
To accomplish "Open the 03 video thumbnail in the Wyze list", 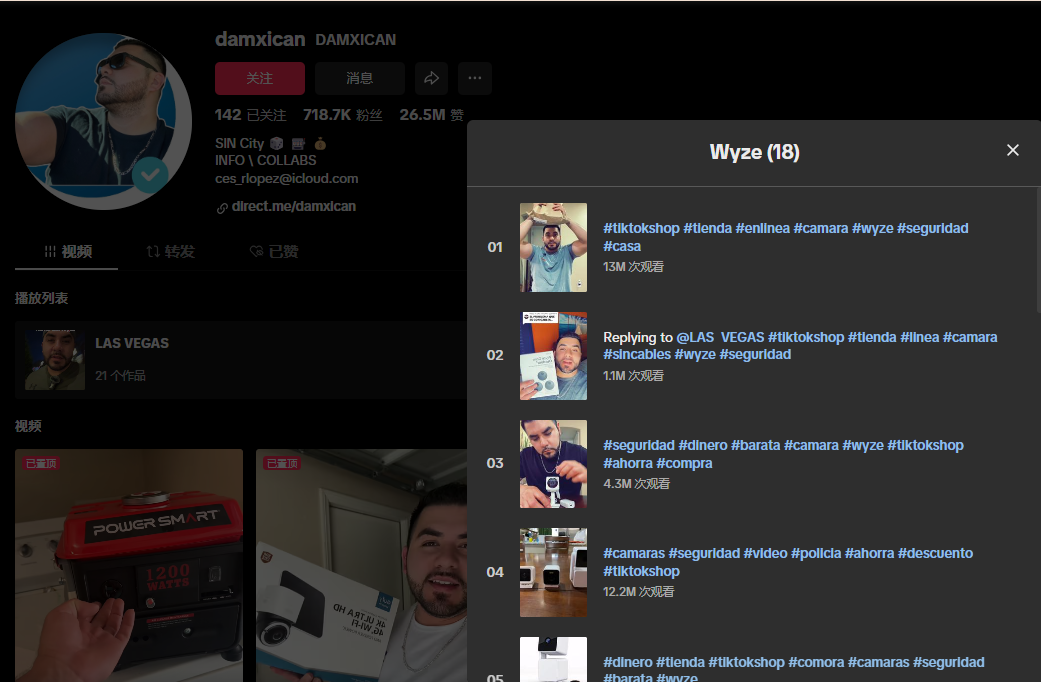I will click(x=553, y=464).
